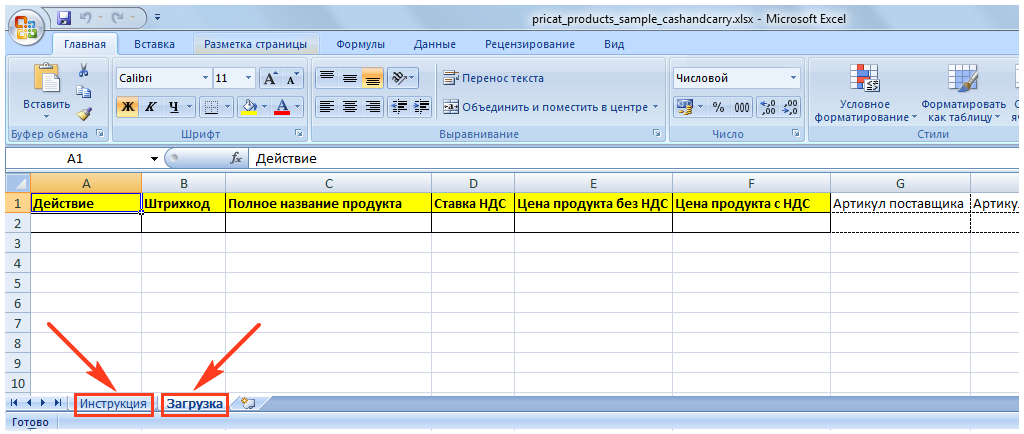Apply the yellow fill color bucket
The height and width of the screenshot is (434, 1024).
pyautogui.click(x=250, y=107)
